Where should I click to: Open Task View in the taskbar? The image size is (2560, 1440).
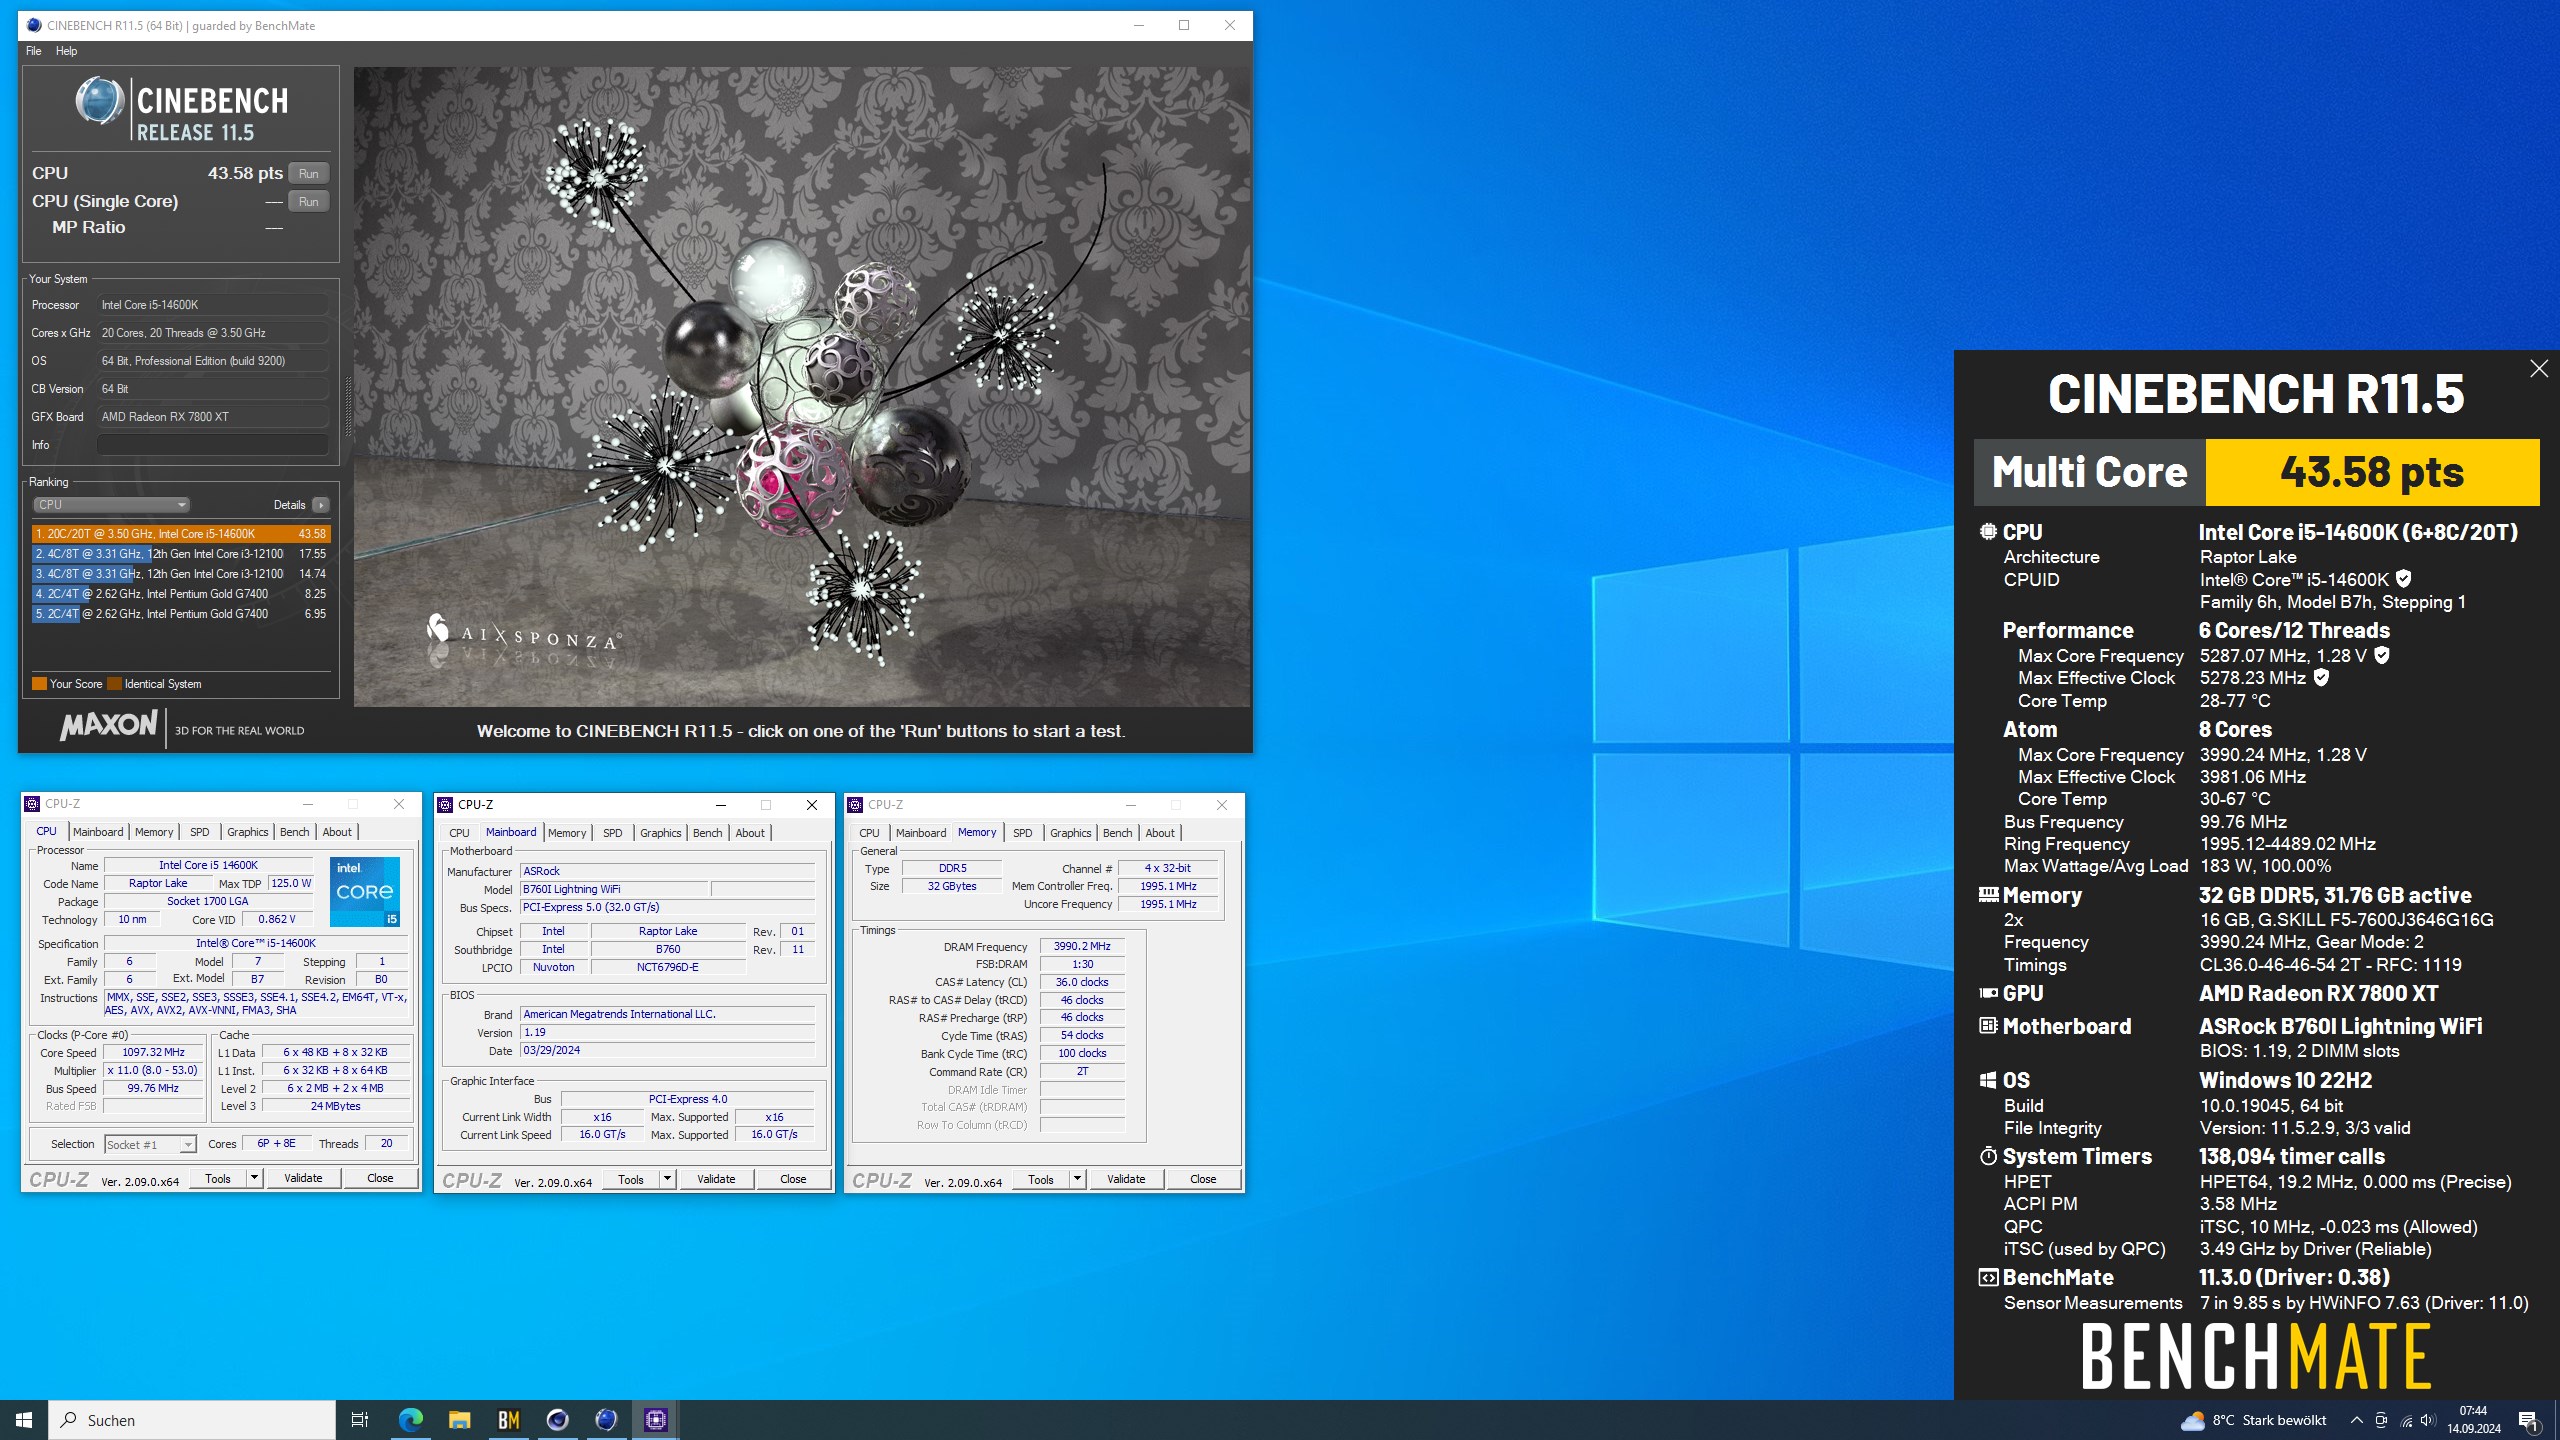360,1420
